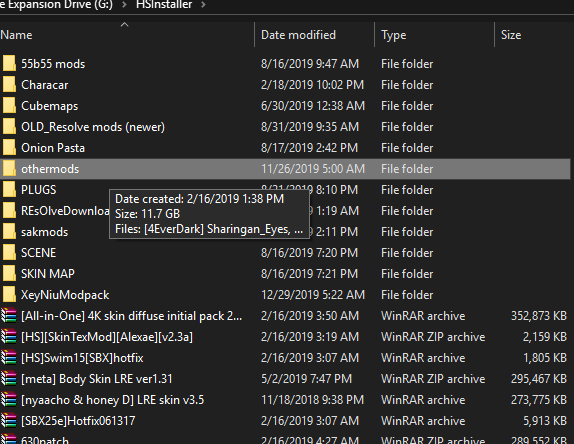Open the chevron after Expansion Drive (G:)

coord(124,5)
